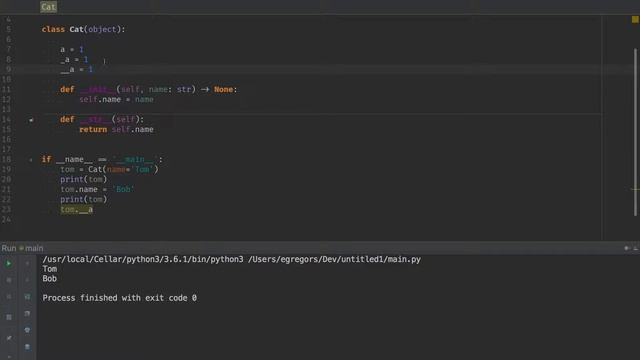
Task: Click the 'if __name__' statement on line 18
Action: (102, 160)
